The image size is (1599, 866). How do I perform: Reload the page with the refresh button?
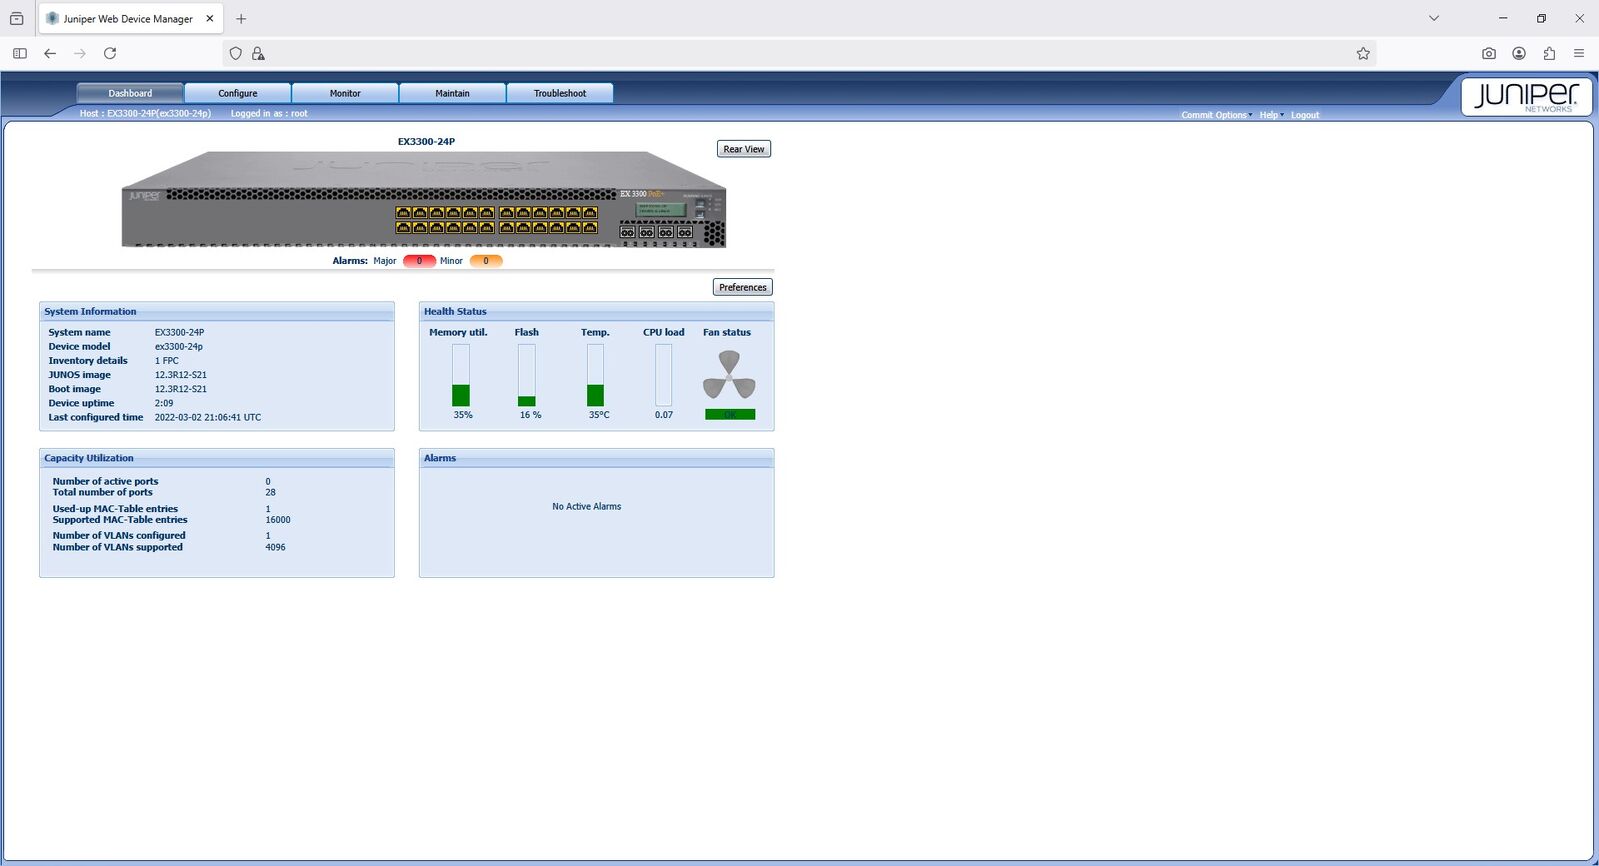click(x=110, y=54)
